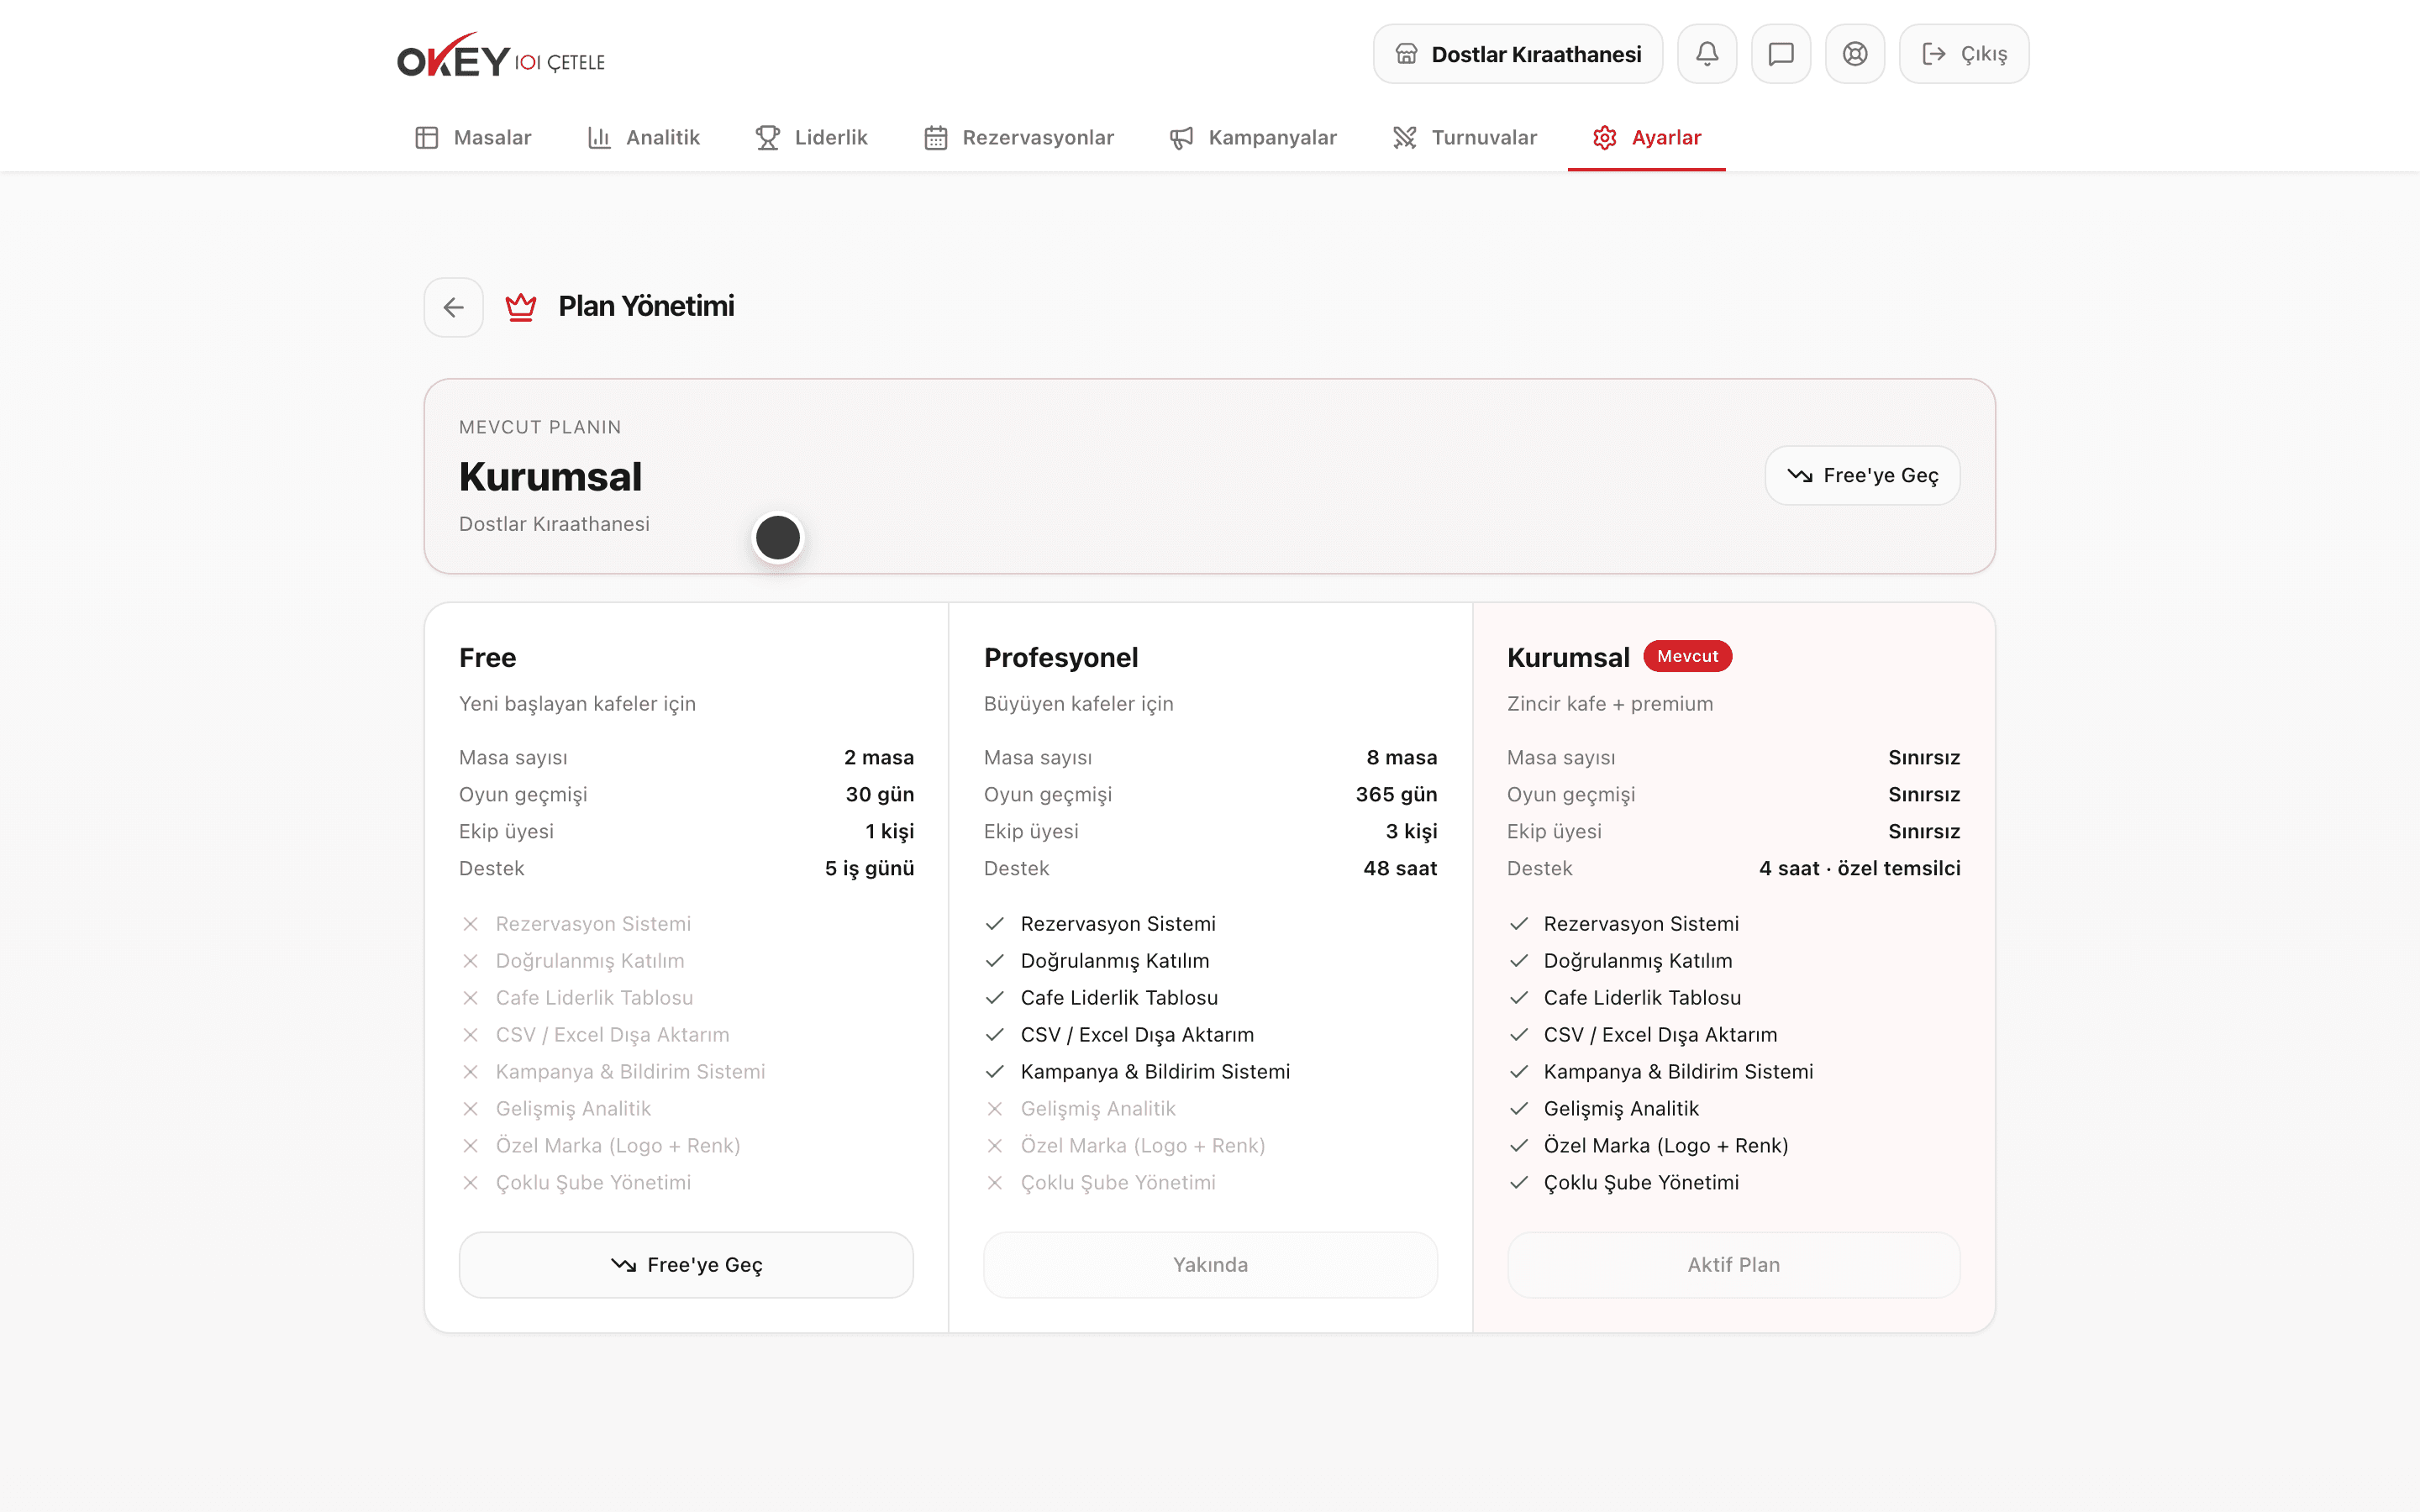Viewport: 2420px width, 1512px height.
Task: Click check icon beside Kurumsal Çoklu Şube Yönetimi
Action: click(x=1519, y=1183)
